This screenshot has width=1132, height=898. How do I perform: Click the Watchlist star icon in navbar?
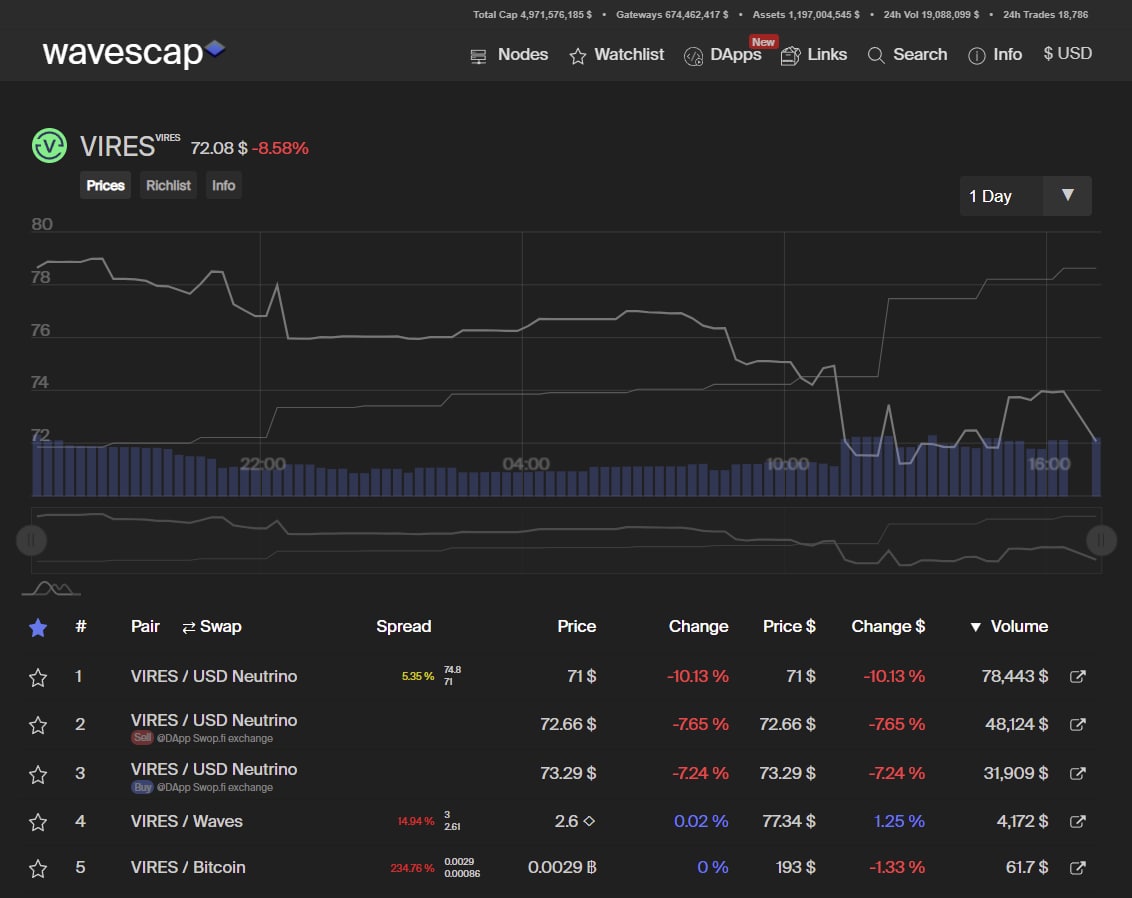coord(578,56)
